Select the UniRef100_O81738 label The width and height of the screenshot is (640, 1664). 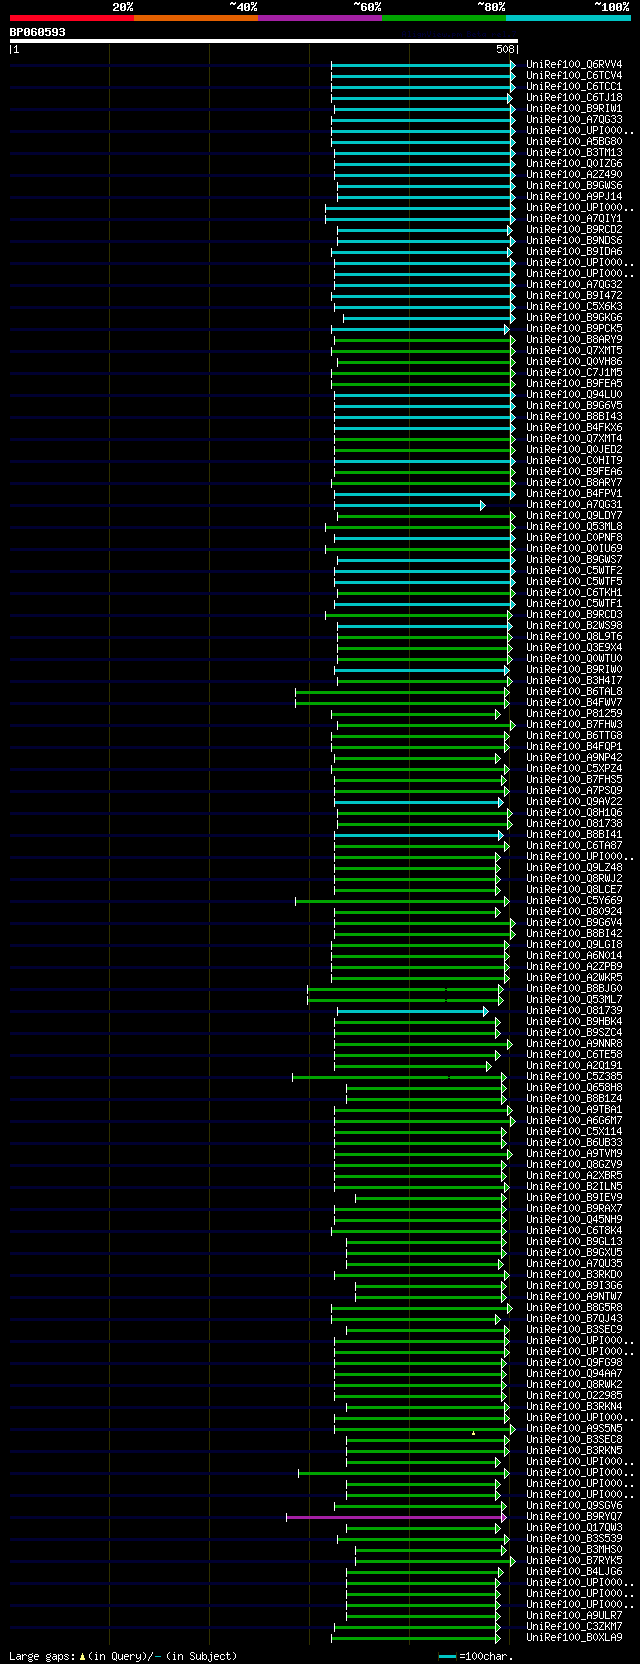574,824
